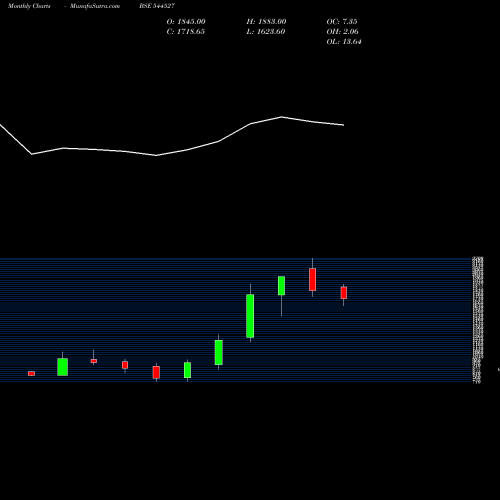500x500 pixels.
Task: Click the peak of the white line
Action: point(282,117)
